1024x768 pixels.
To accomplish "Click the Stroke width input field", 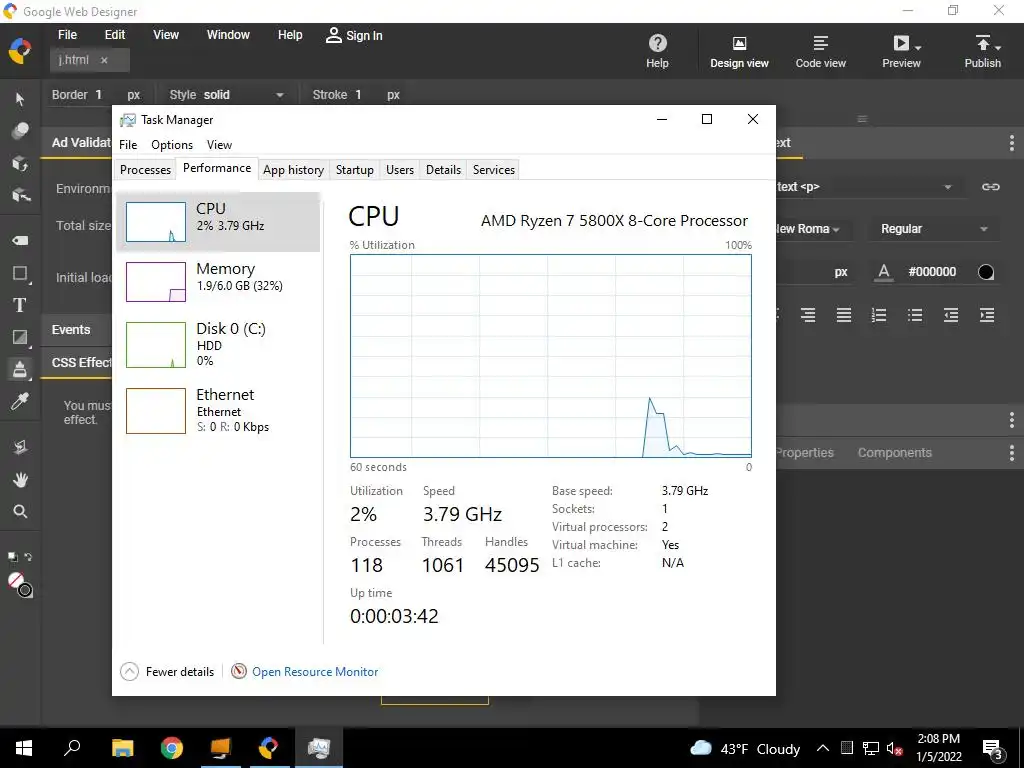I will 359,95.
